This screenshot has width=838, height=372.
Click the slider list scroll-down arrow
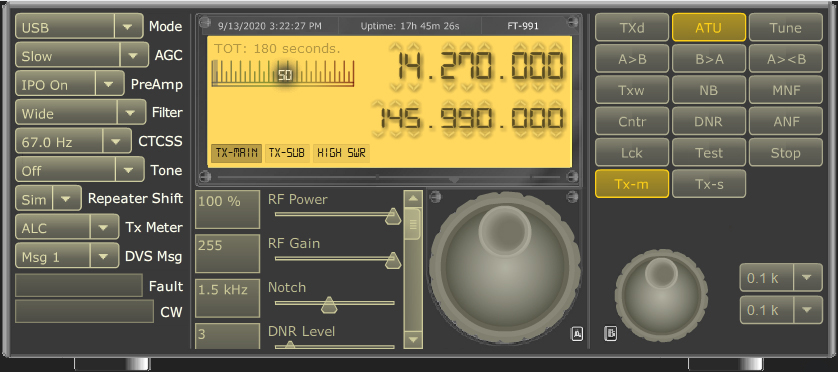click(412, 339)
